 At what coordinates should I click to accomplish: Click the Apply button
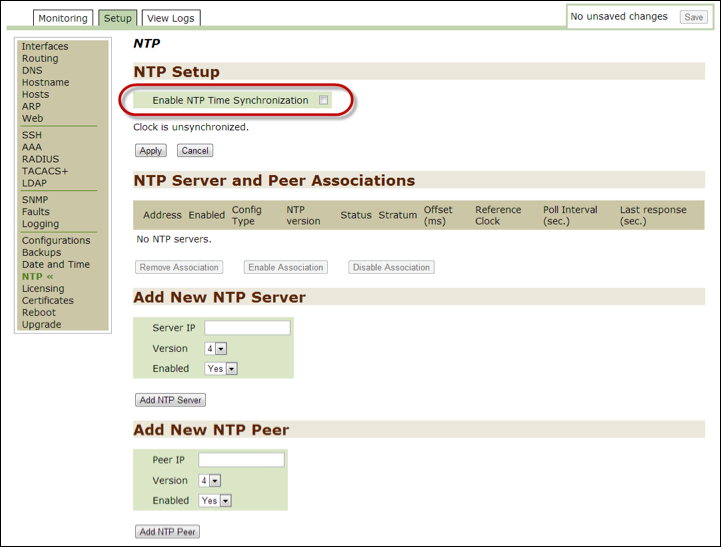(150, 151)
